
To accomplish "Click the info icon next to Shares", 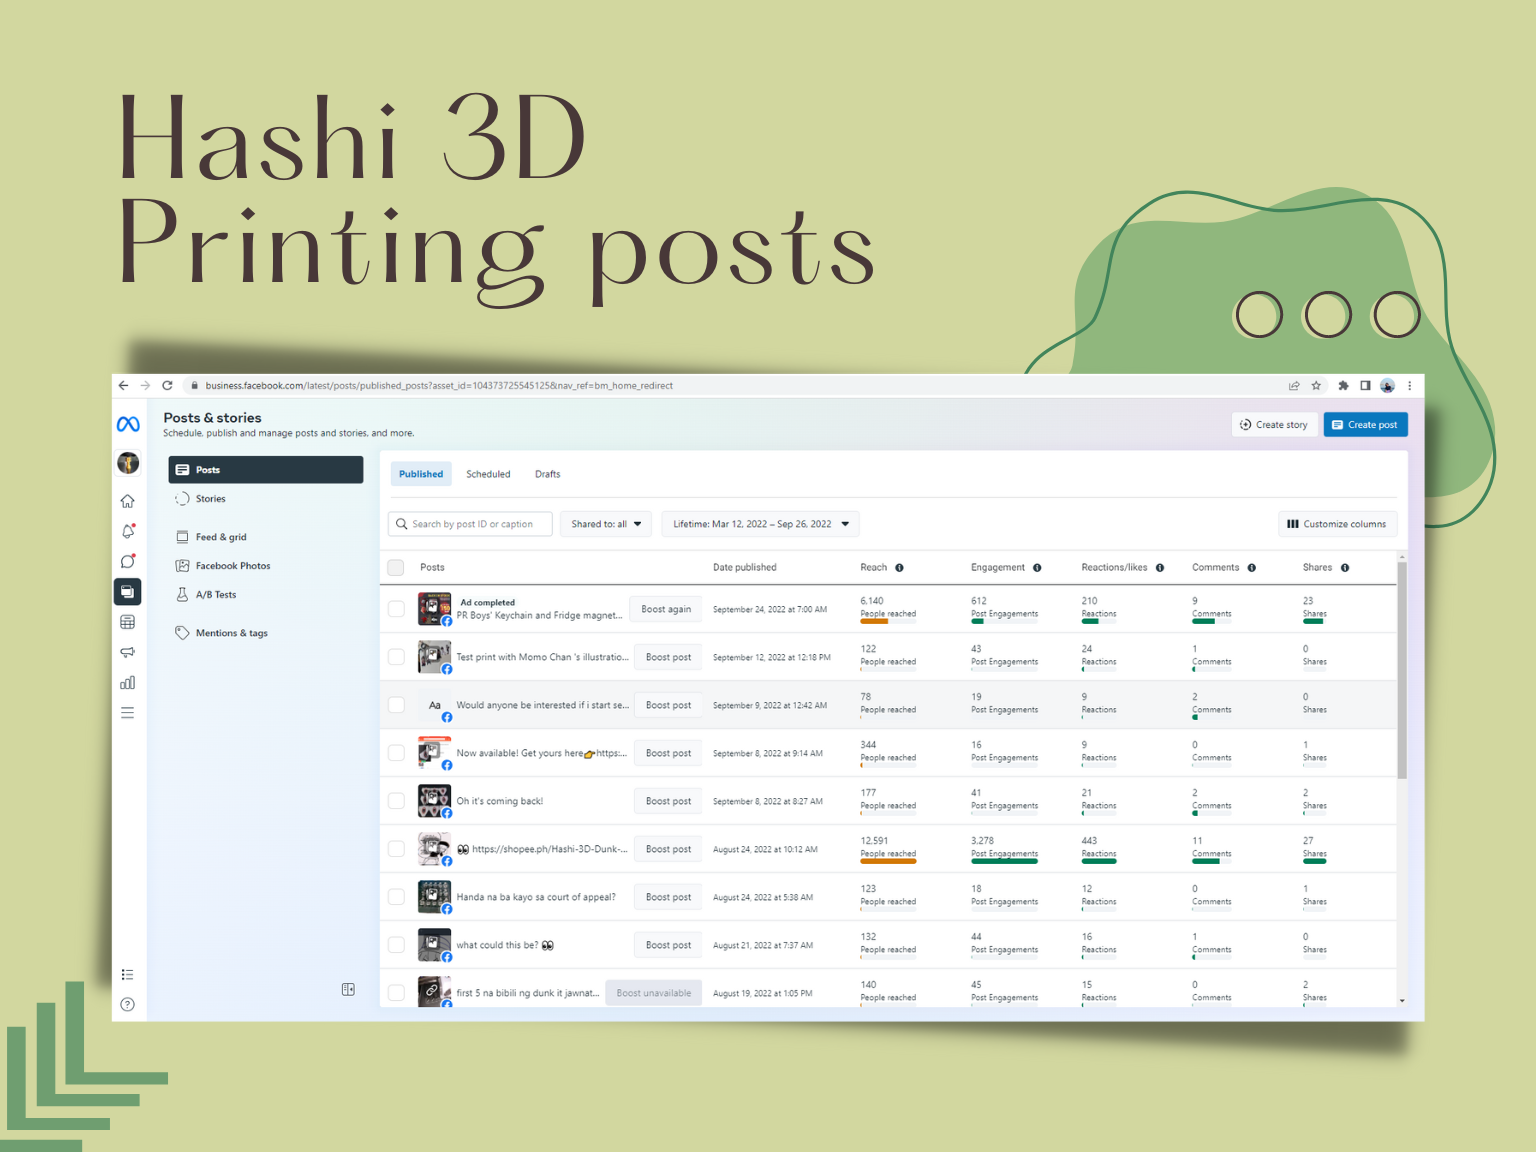I will [x=1345, y=568].
